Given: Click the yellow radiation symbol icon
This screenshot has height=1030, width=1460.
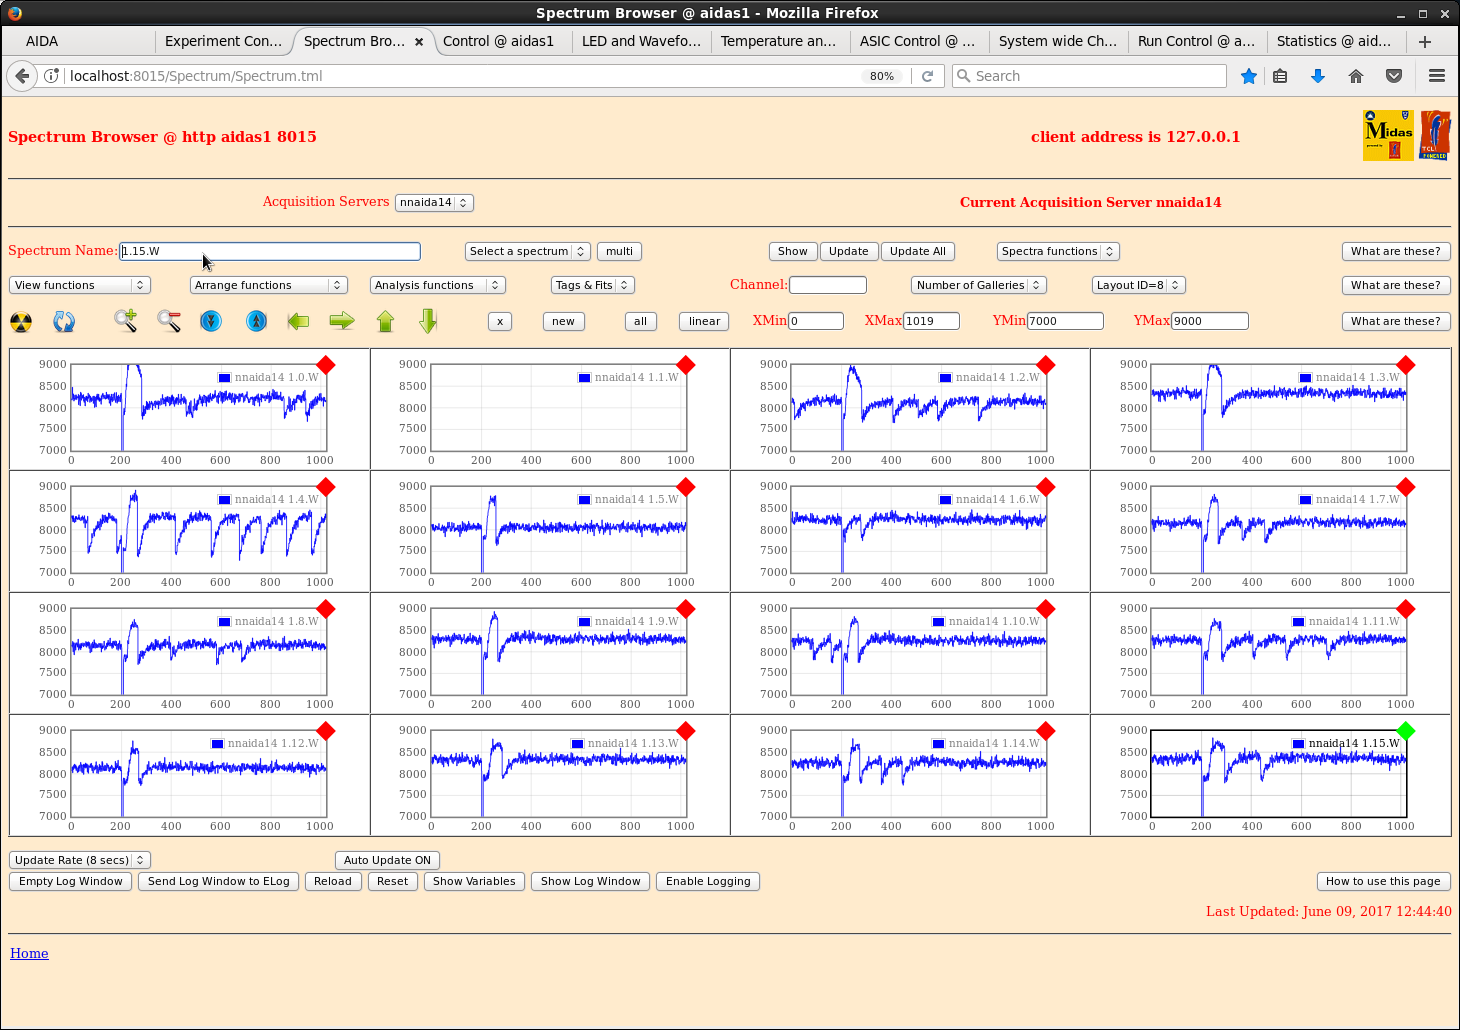Looking at the screenshot, I should [x=21, y=322].
